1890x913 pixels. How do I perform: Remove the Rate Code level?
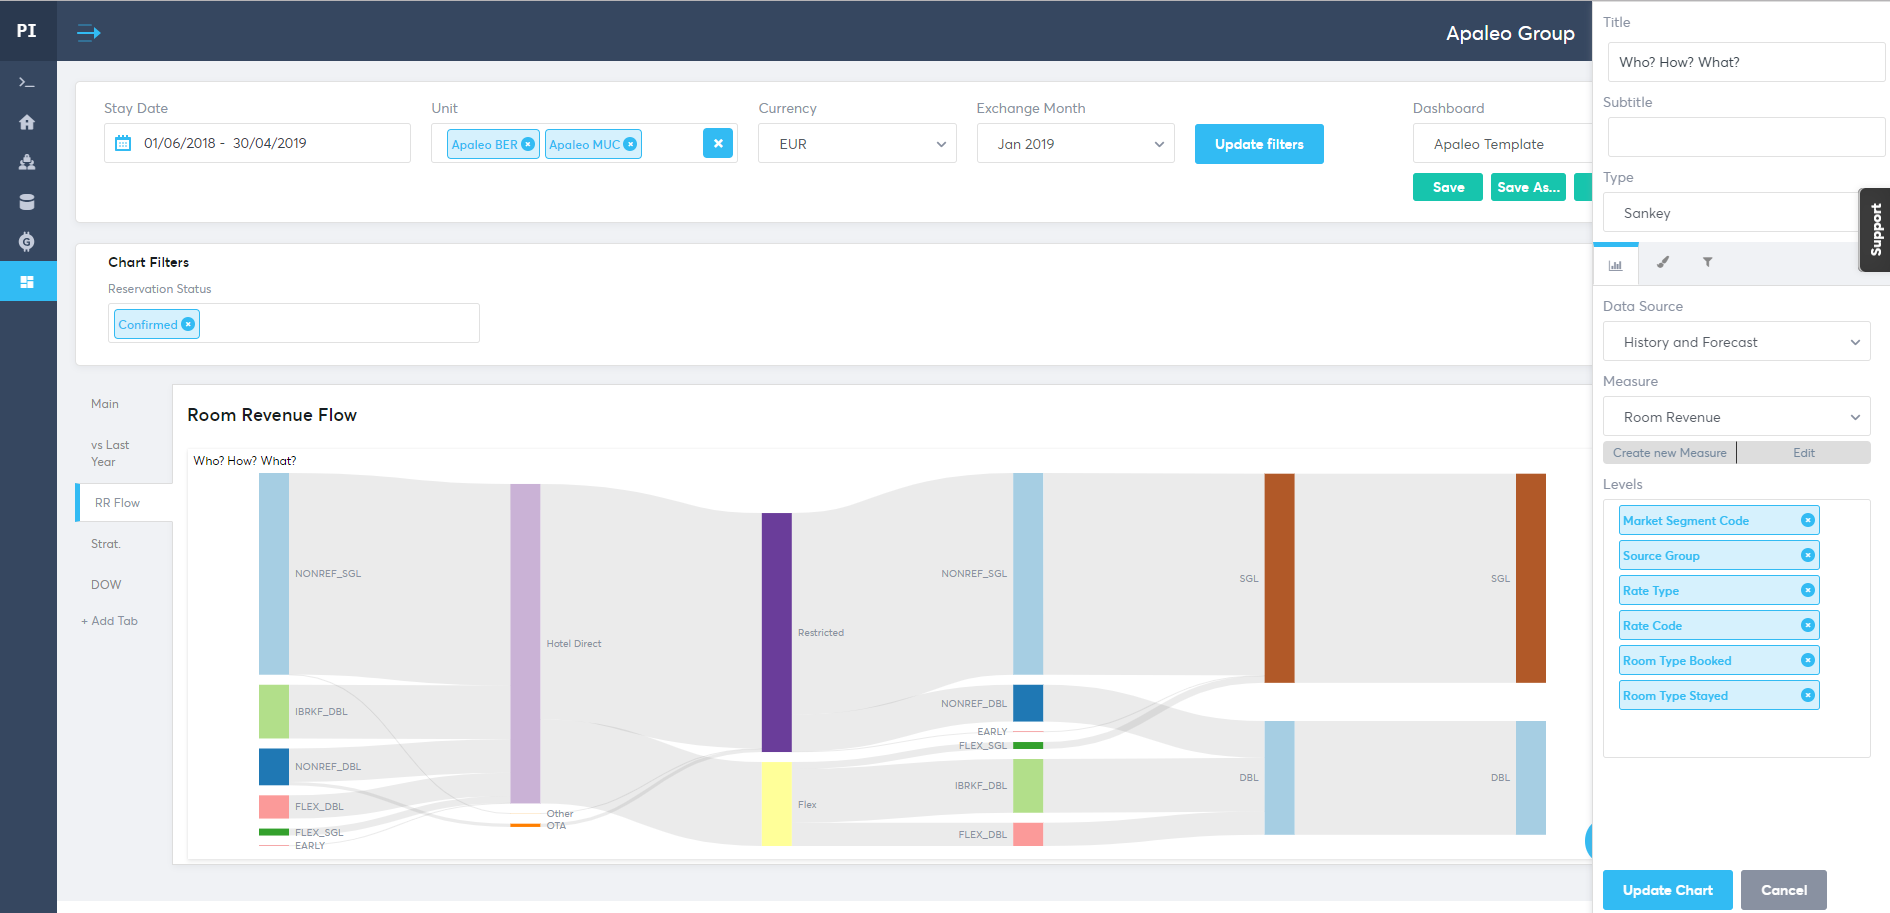[1808, 625]
